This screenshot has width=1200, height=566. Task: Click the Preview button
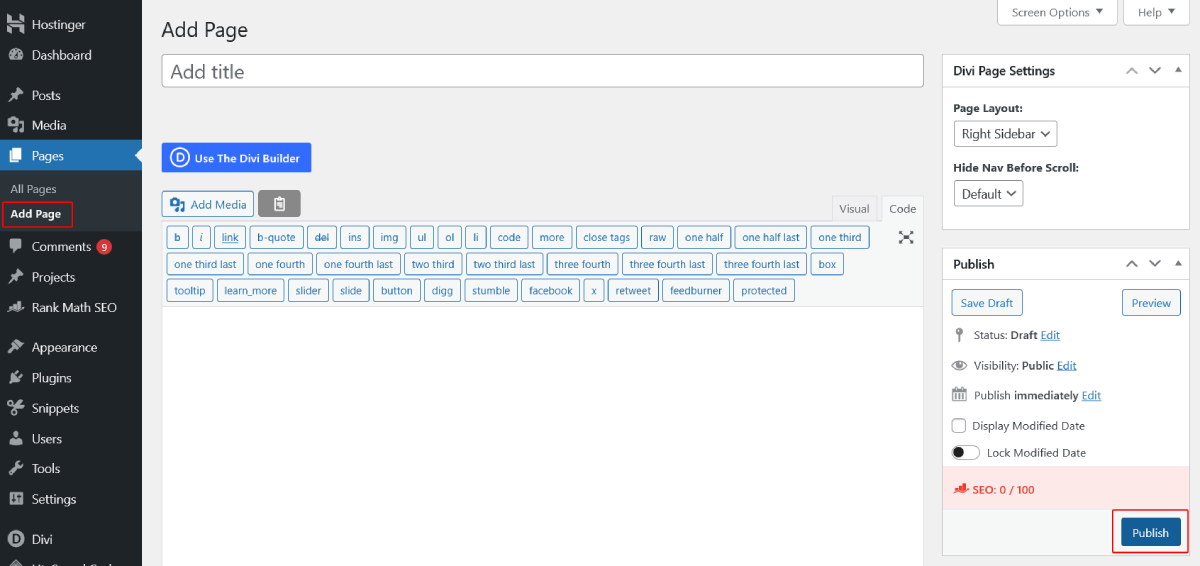pyautogui.click(x=1151, y=303)
